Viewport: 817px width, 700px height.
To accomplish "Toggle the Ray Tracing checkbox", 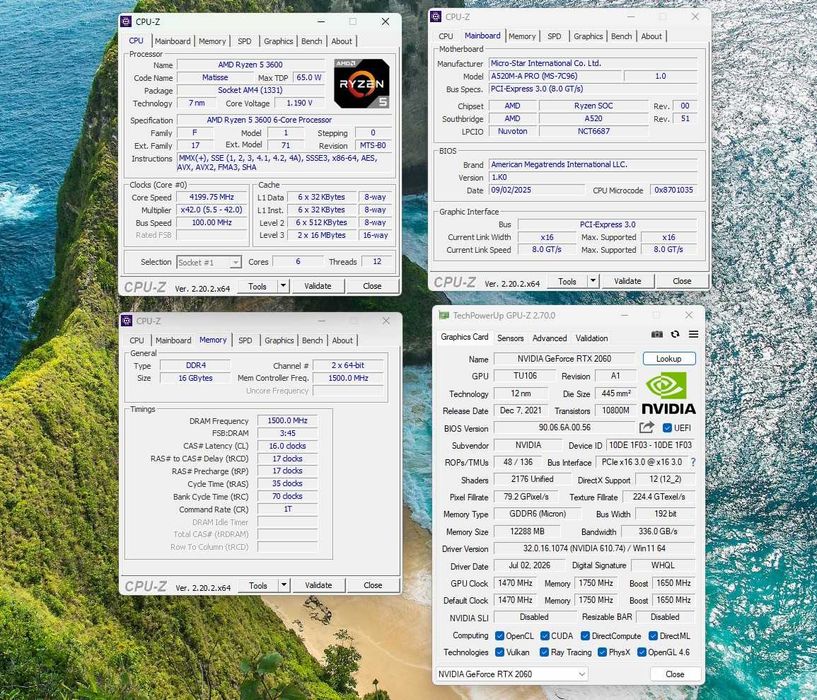I will click(544, 652).
